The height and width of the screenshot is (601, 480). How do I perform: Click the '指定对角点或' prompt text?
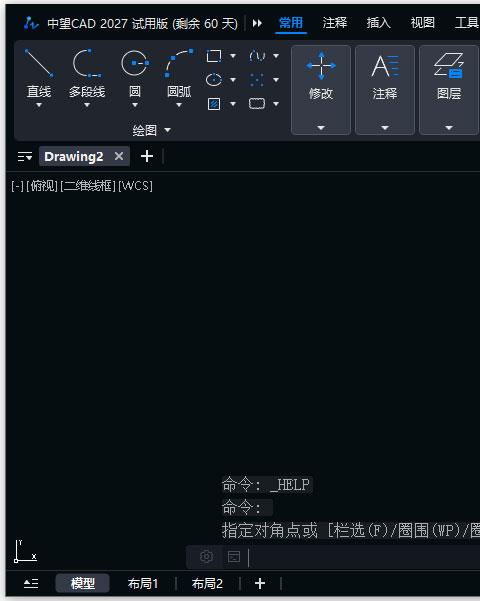270,530
